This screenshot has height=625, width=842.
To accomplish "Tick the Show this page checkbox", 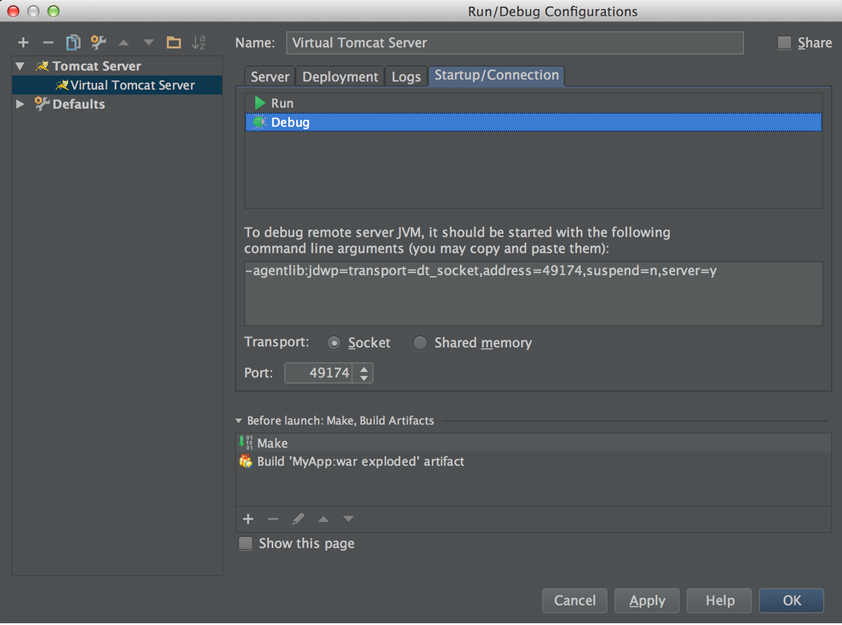I will [245, 543].
